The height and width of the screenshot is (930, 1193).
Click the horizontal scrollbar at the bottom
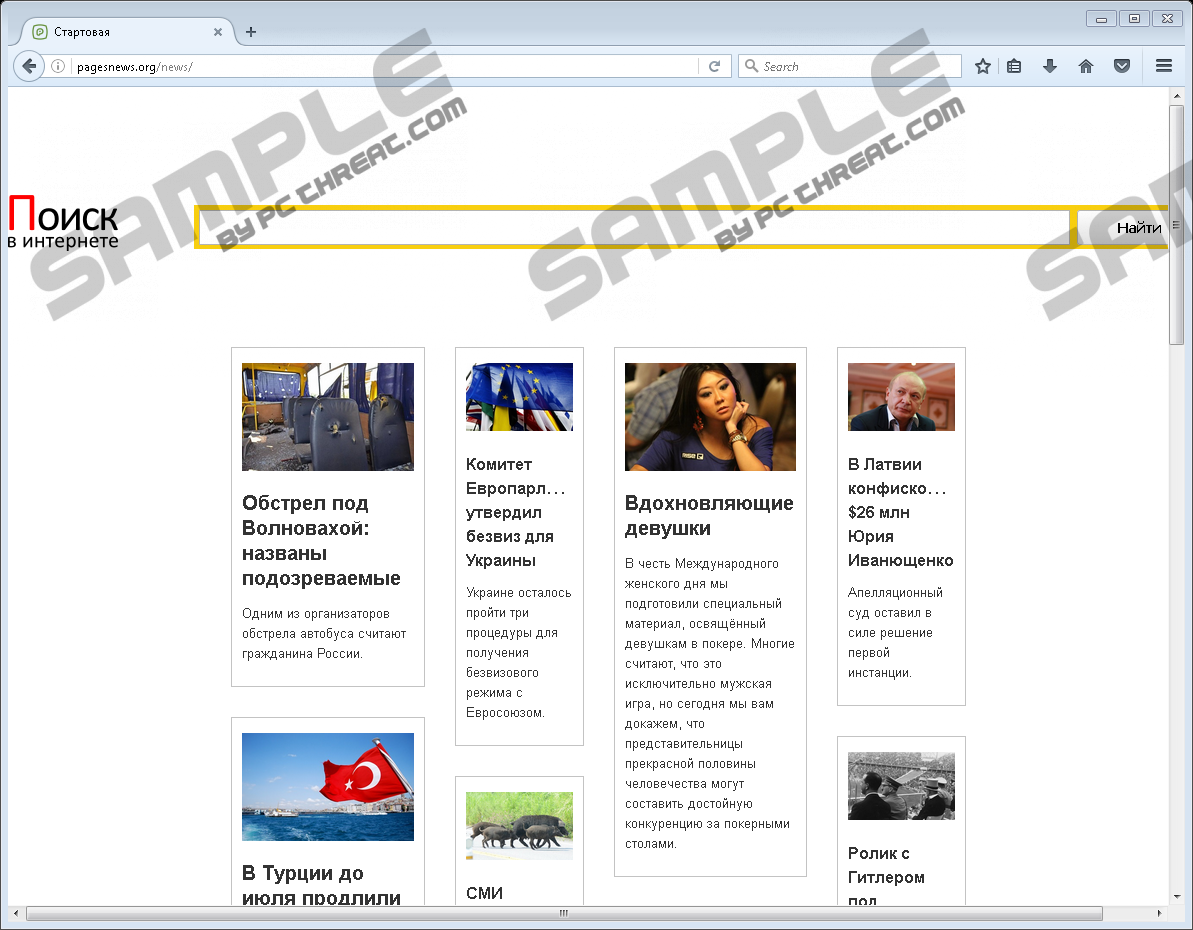point(564,913)
